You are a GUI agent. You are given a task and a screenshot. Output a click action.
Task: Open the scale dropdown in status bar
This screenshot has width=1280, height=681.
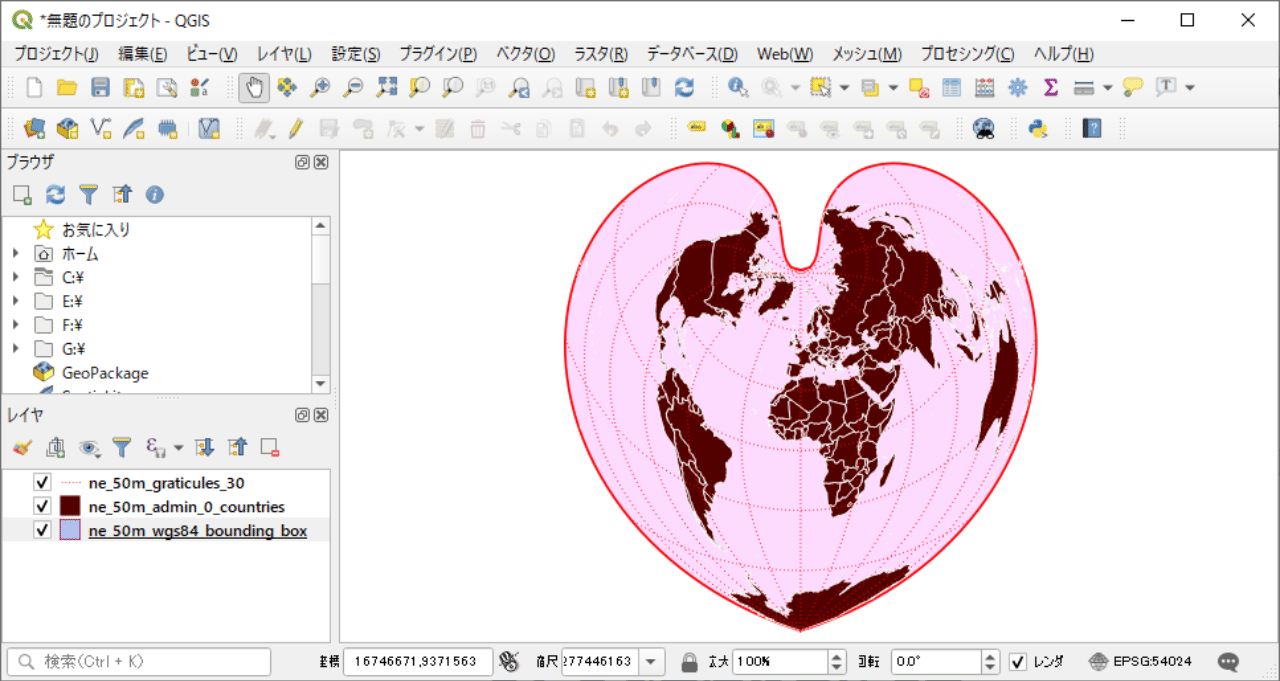[x=653, y=662]
